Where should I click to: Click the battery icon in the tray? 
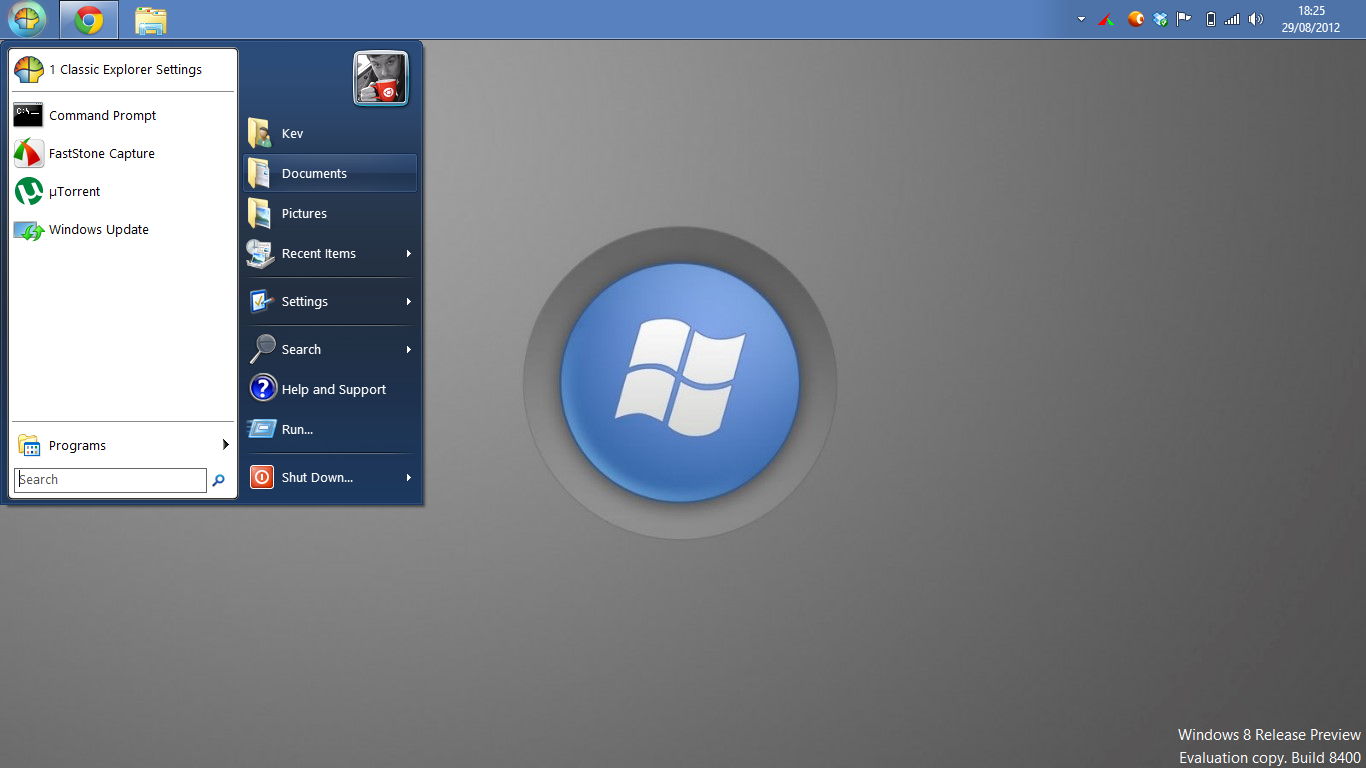(1210, 19)
